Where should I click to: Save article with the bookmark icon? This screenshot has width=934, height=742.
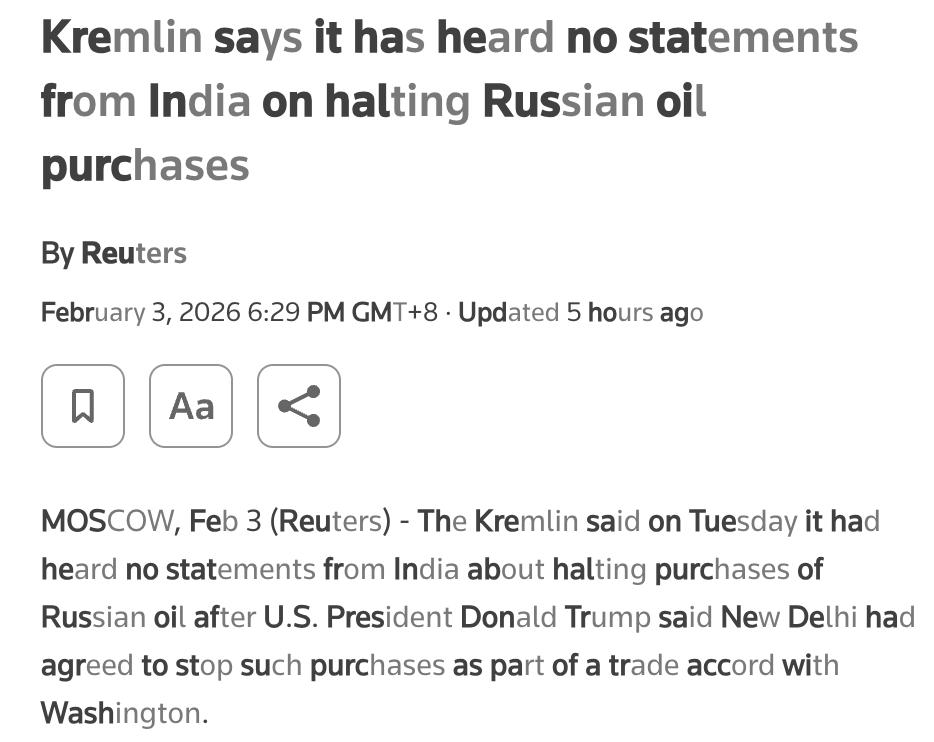click(x=83, y=406)
